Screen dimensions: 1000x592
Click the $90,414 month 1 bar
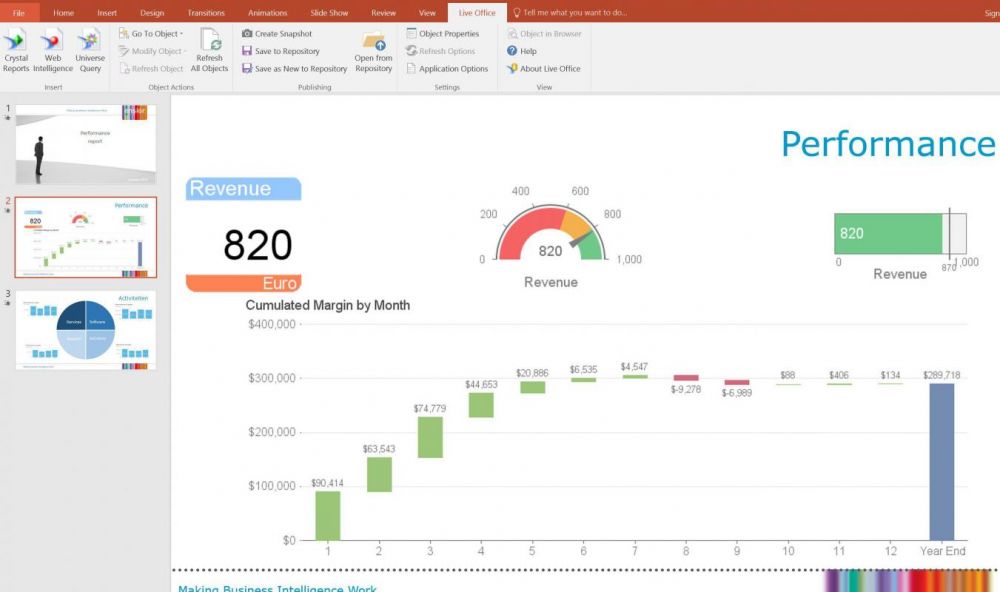pos(328,515)
